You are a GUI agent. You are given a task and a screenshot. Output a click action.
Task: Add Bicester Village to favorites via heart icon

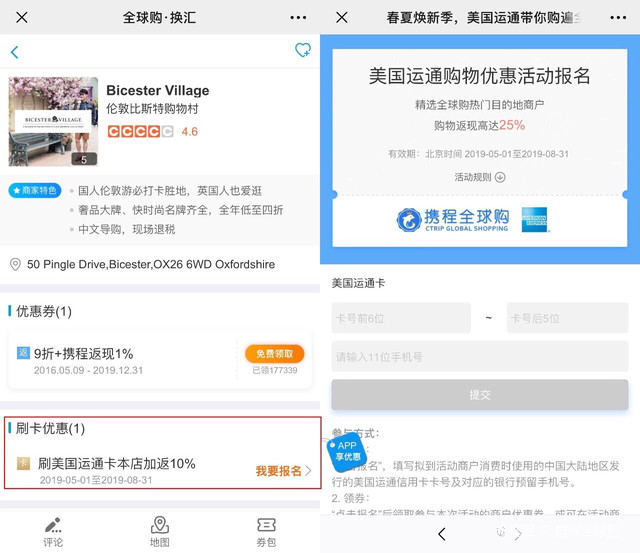tap(302, 50)
